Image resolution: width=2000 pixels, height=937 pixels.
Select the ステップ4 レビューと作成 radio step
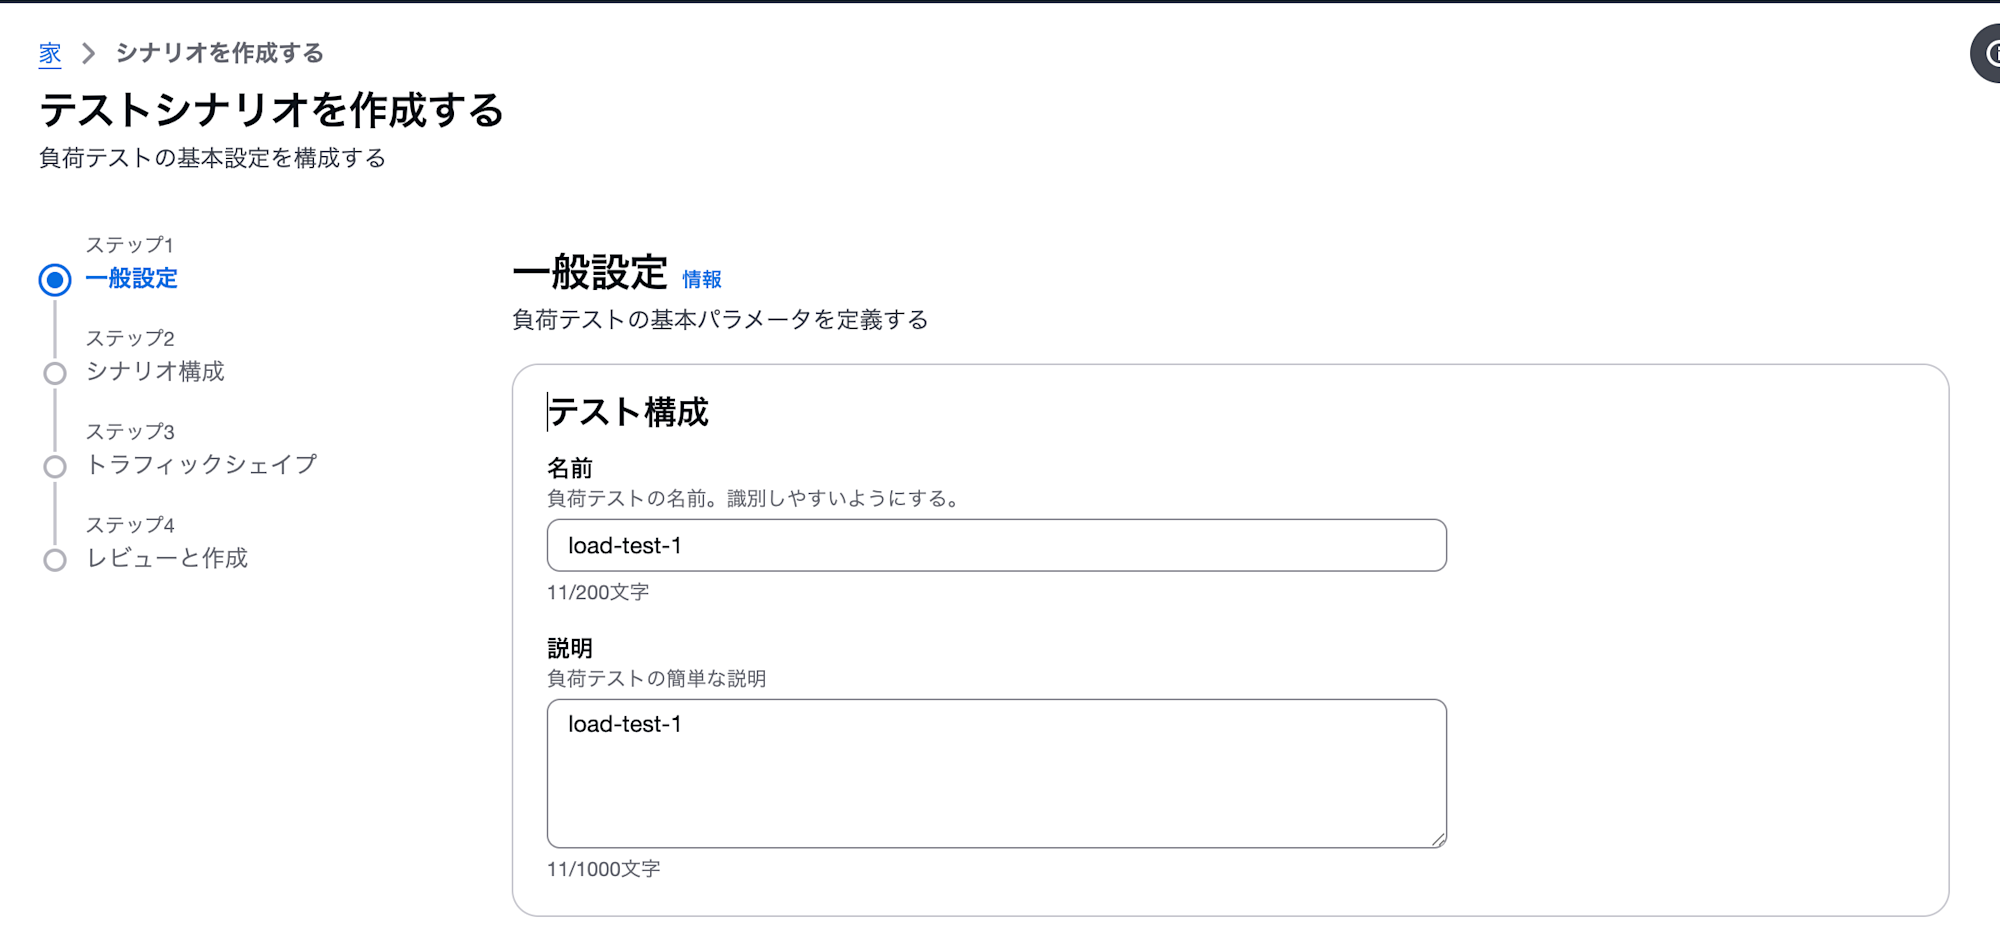(x=166, y=560)
